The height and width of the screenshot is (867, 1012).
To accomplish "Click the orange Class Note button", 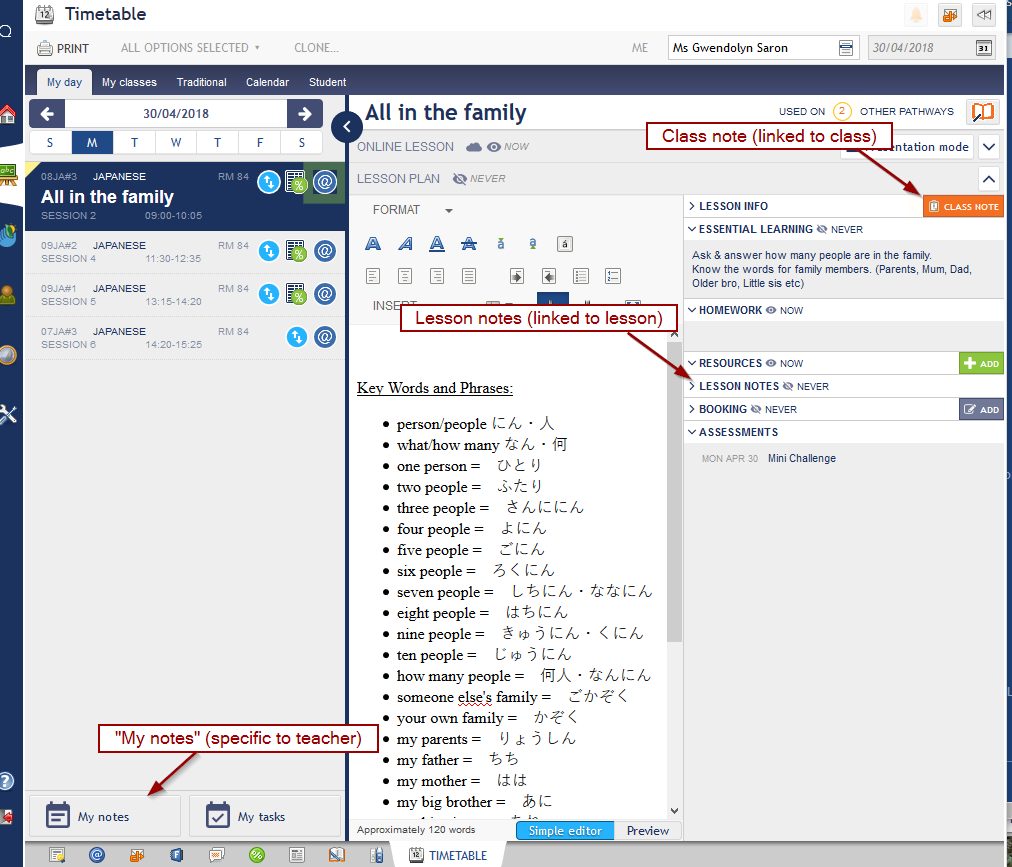I will point(963,206).
